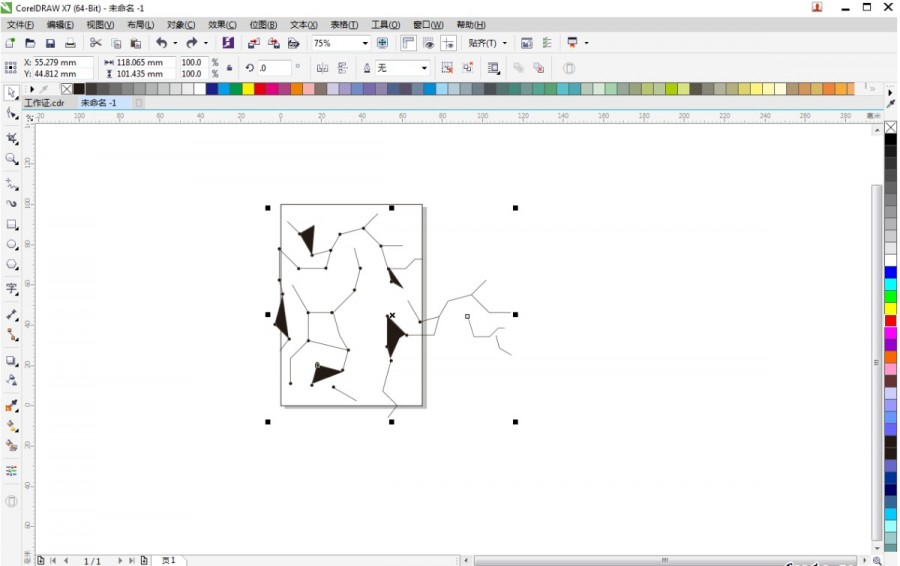Select the Transparency tool
This screenshot has width=900, height=566.
point(11,380)
